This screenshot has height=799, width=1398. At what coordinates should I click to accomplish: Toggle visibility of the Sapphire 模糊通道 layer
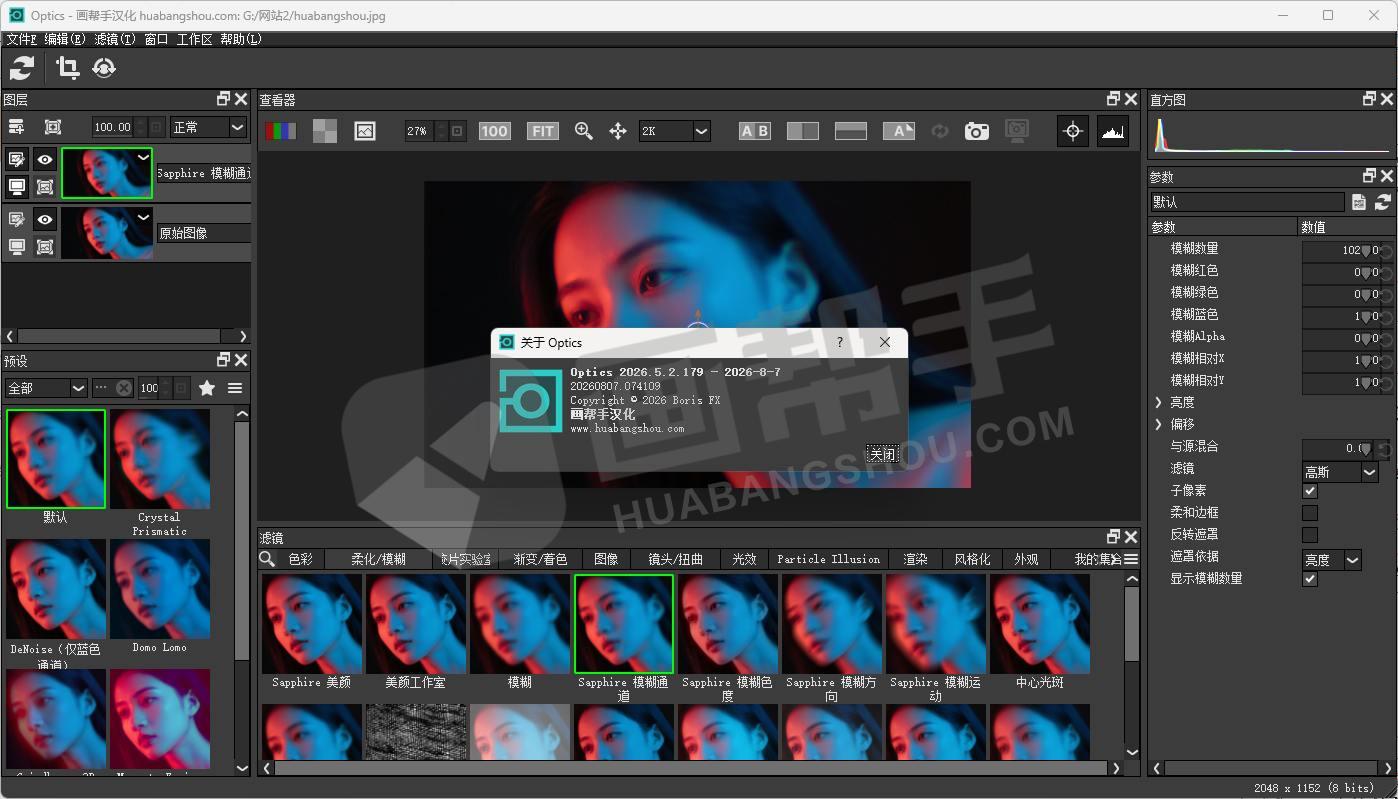pos(45,159)
